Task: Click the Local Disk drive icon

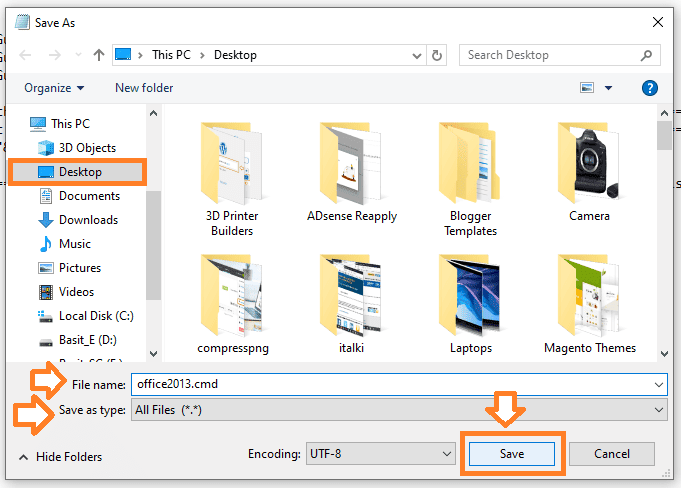Action: coord(45,317)
